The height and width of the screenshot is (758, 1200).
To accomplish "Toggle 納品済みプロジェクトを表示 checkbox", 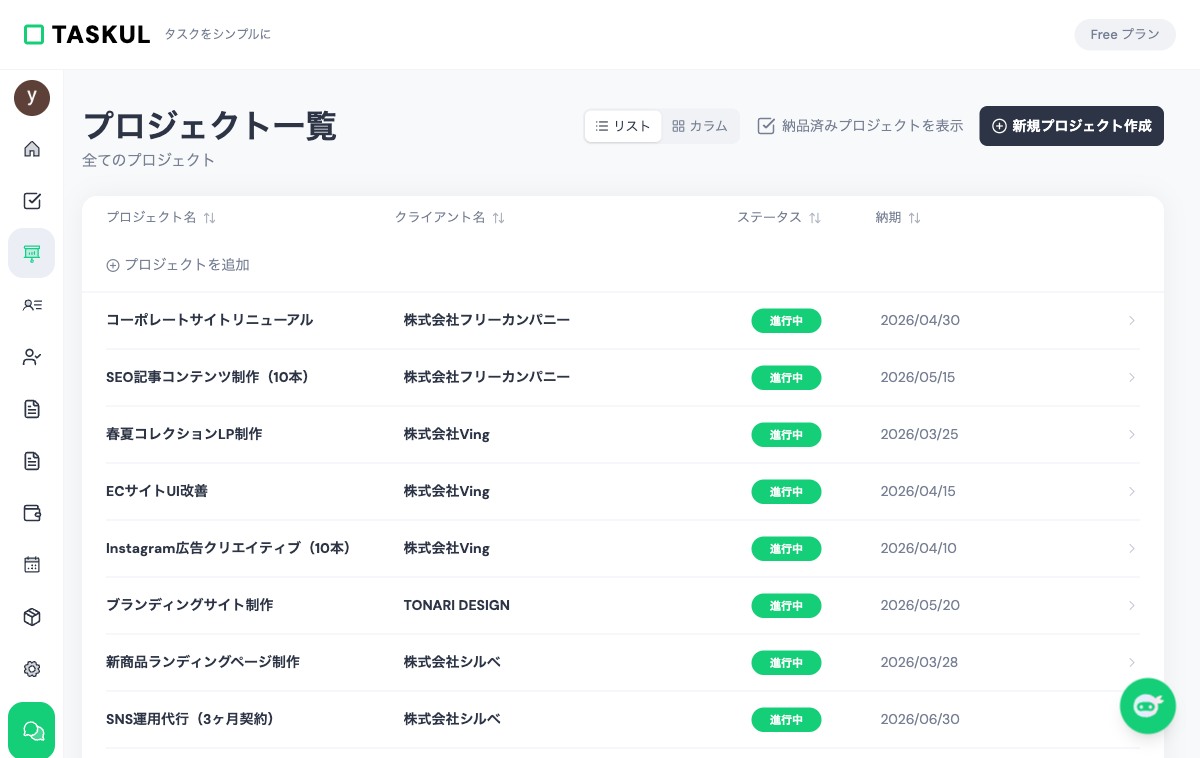I will [767, 126].
